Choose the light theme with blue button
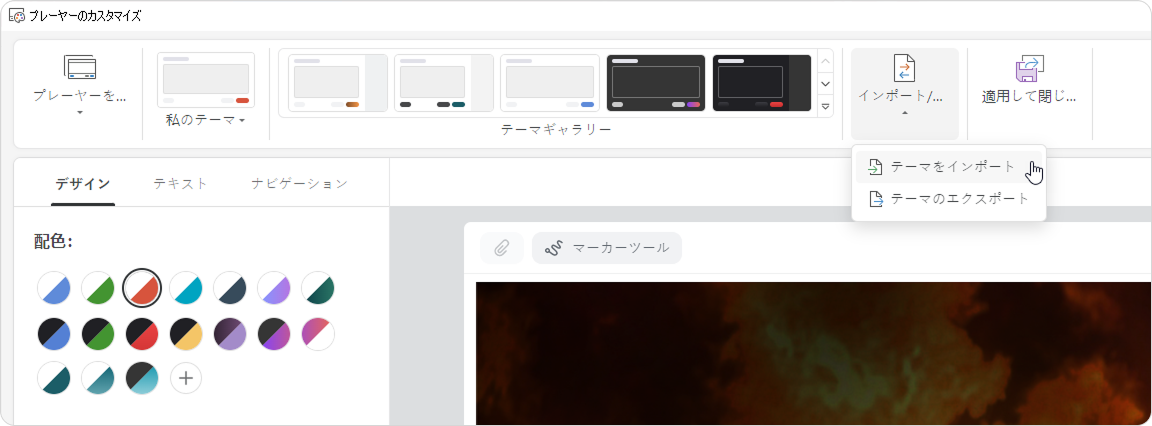 click(550, 82)
